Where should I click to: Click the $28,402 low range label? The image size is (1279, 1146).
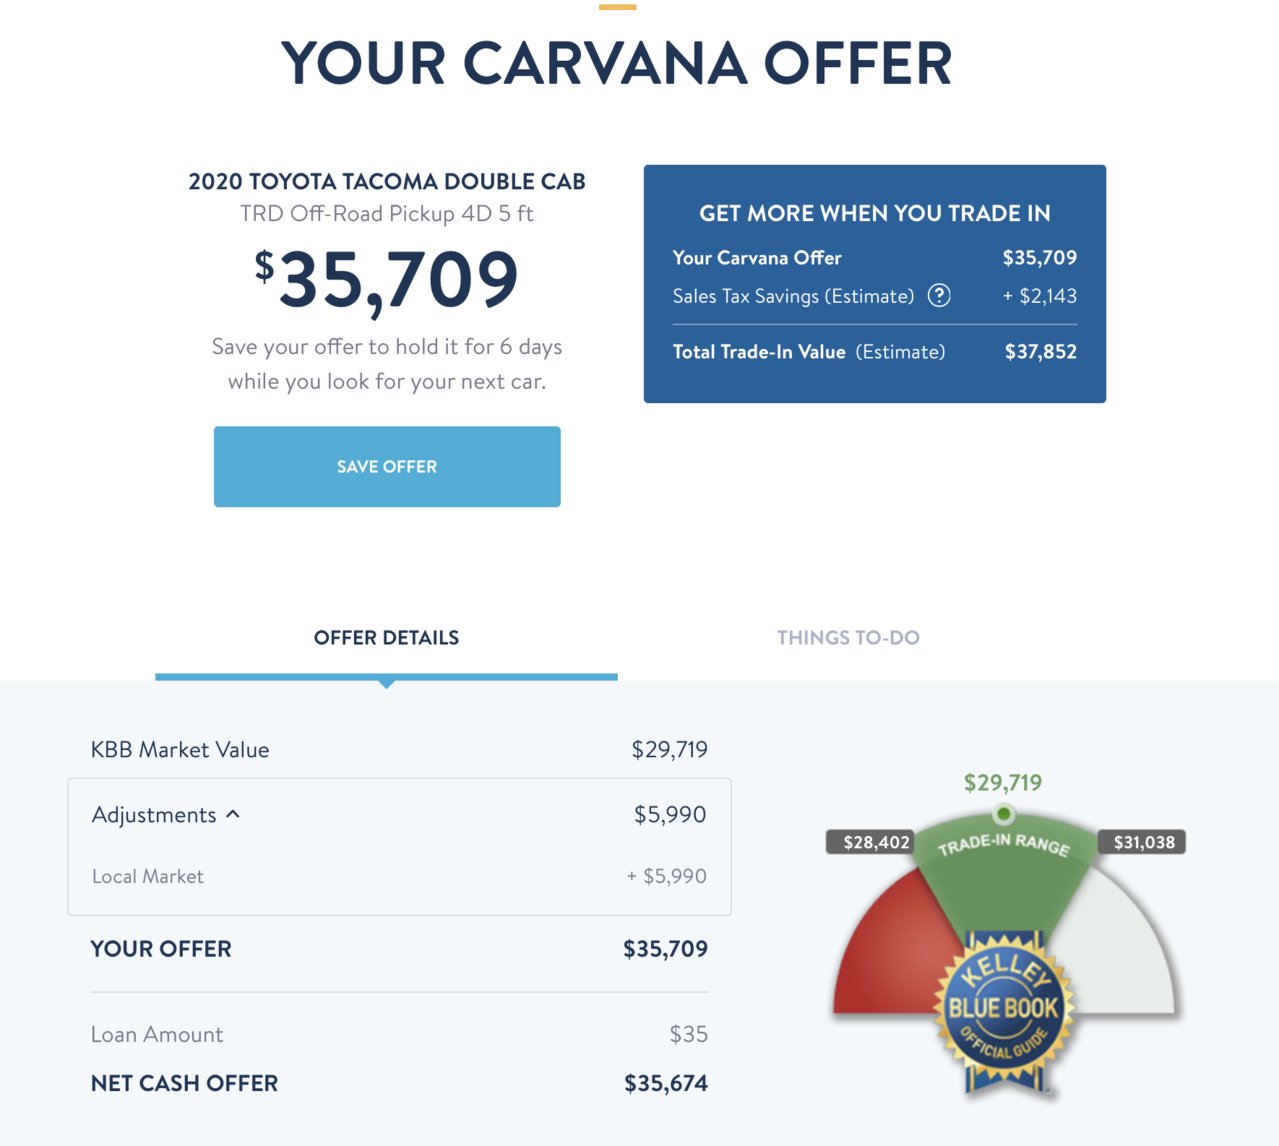(870, 842)
